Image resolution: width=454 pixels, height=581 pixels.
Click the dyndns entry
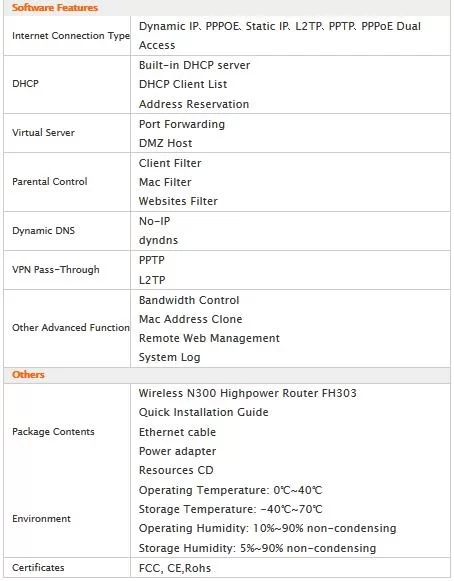point(158,240)
